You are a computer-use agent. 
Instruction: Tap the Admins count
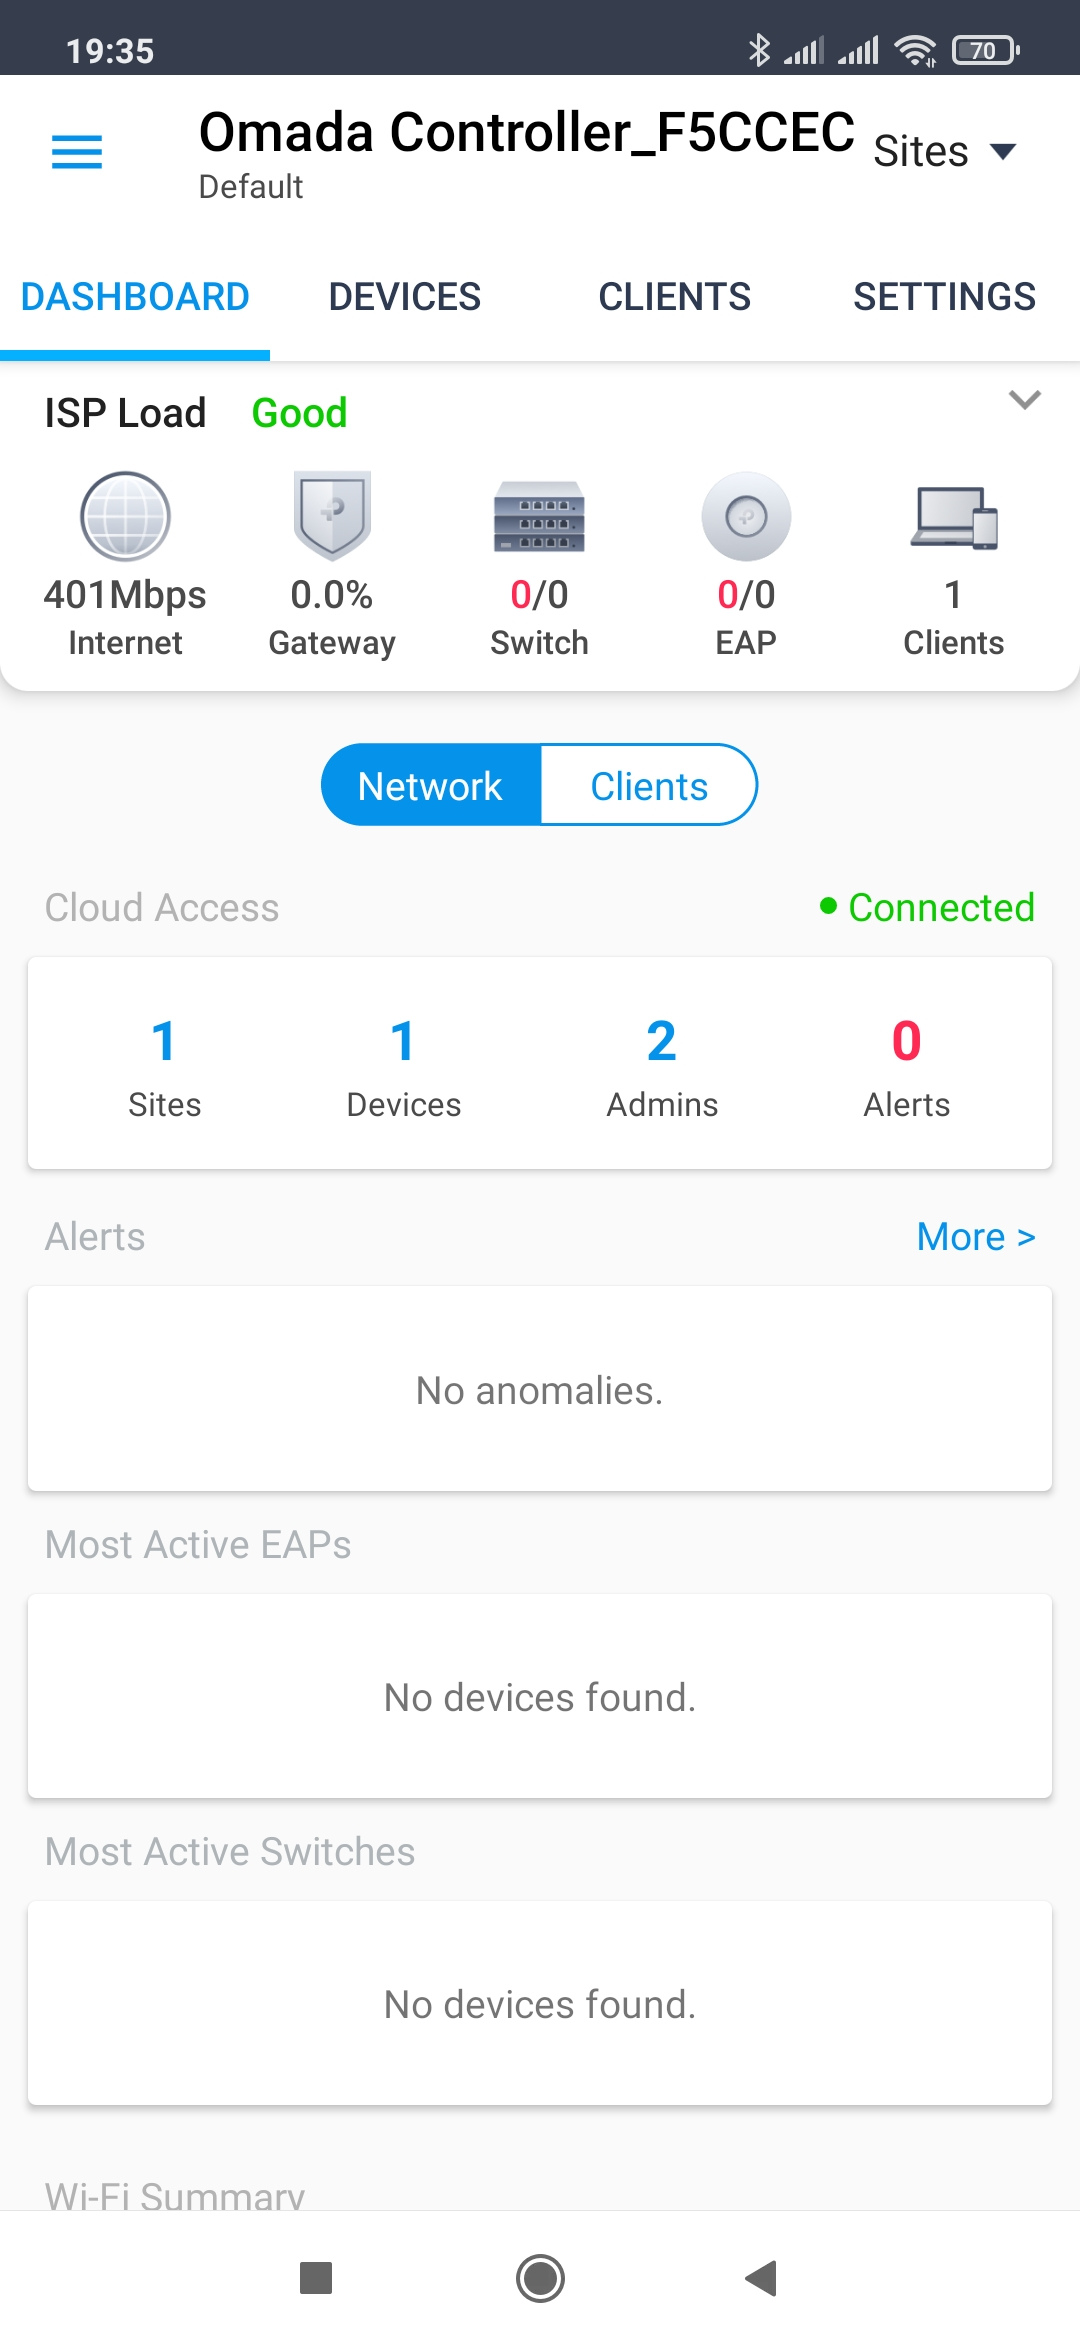click(x=662, y=1064)
